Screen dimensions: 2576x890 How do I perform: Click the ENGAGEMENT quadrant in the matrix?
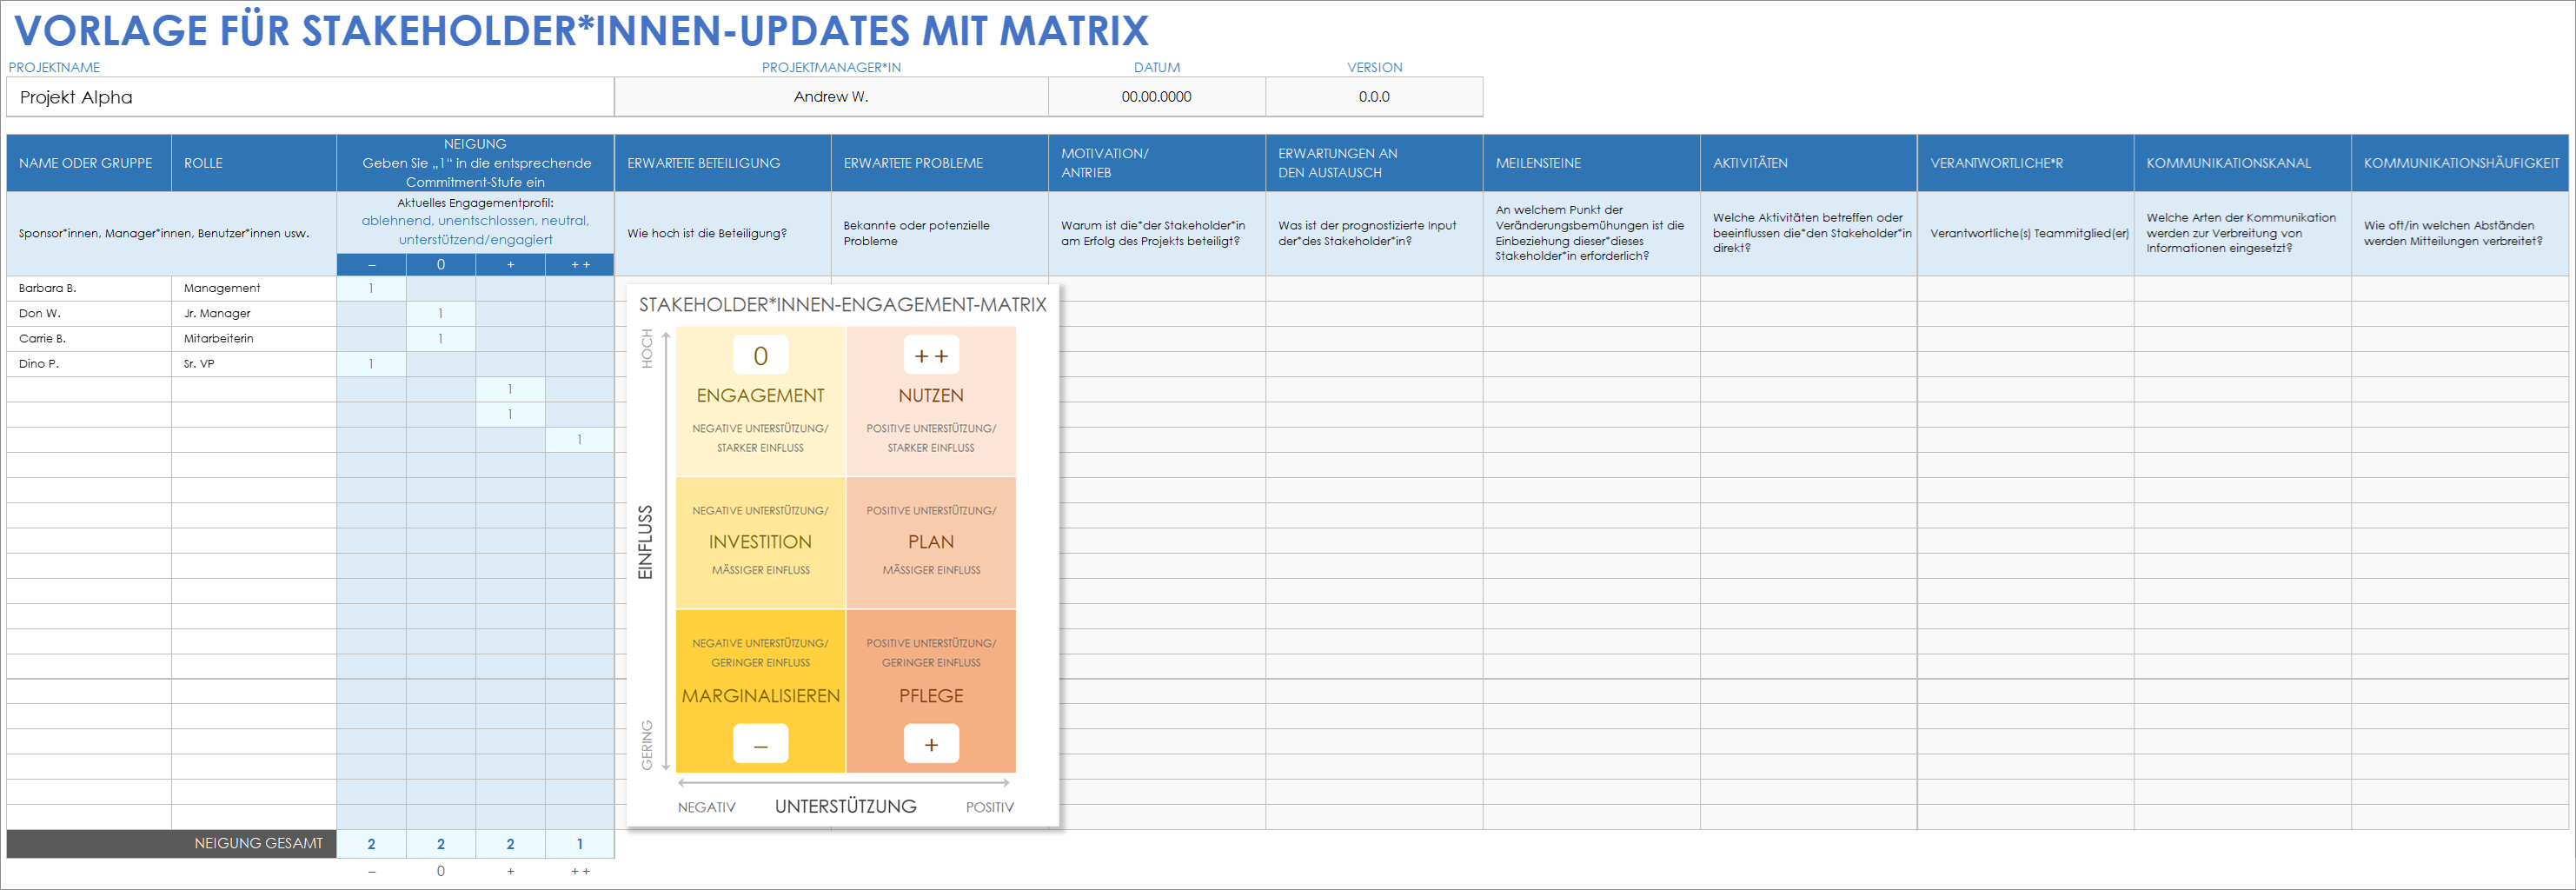[x=761, y=401]
